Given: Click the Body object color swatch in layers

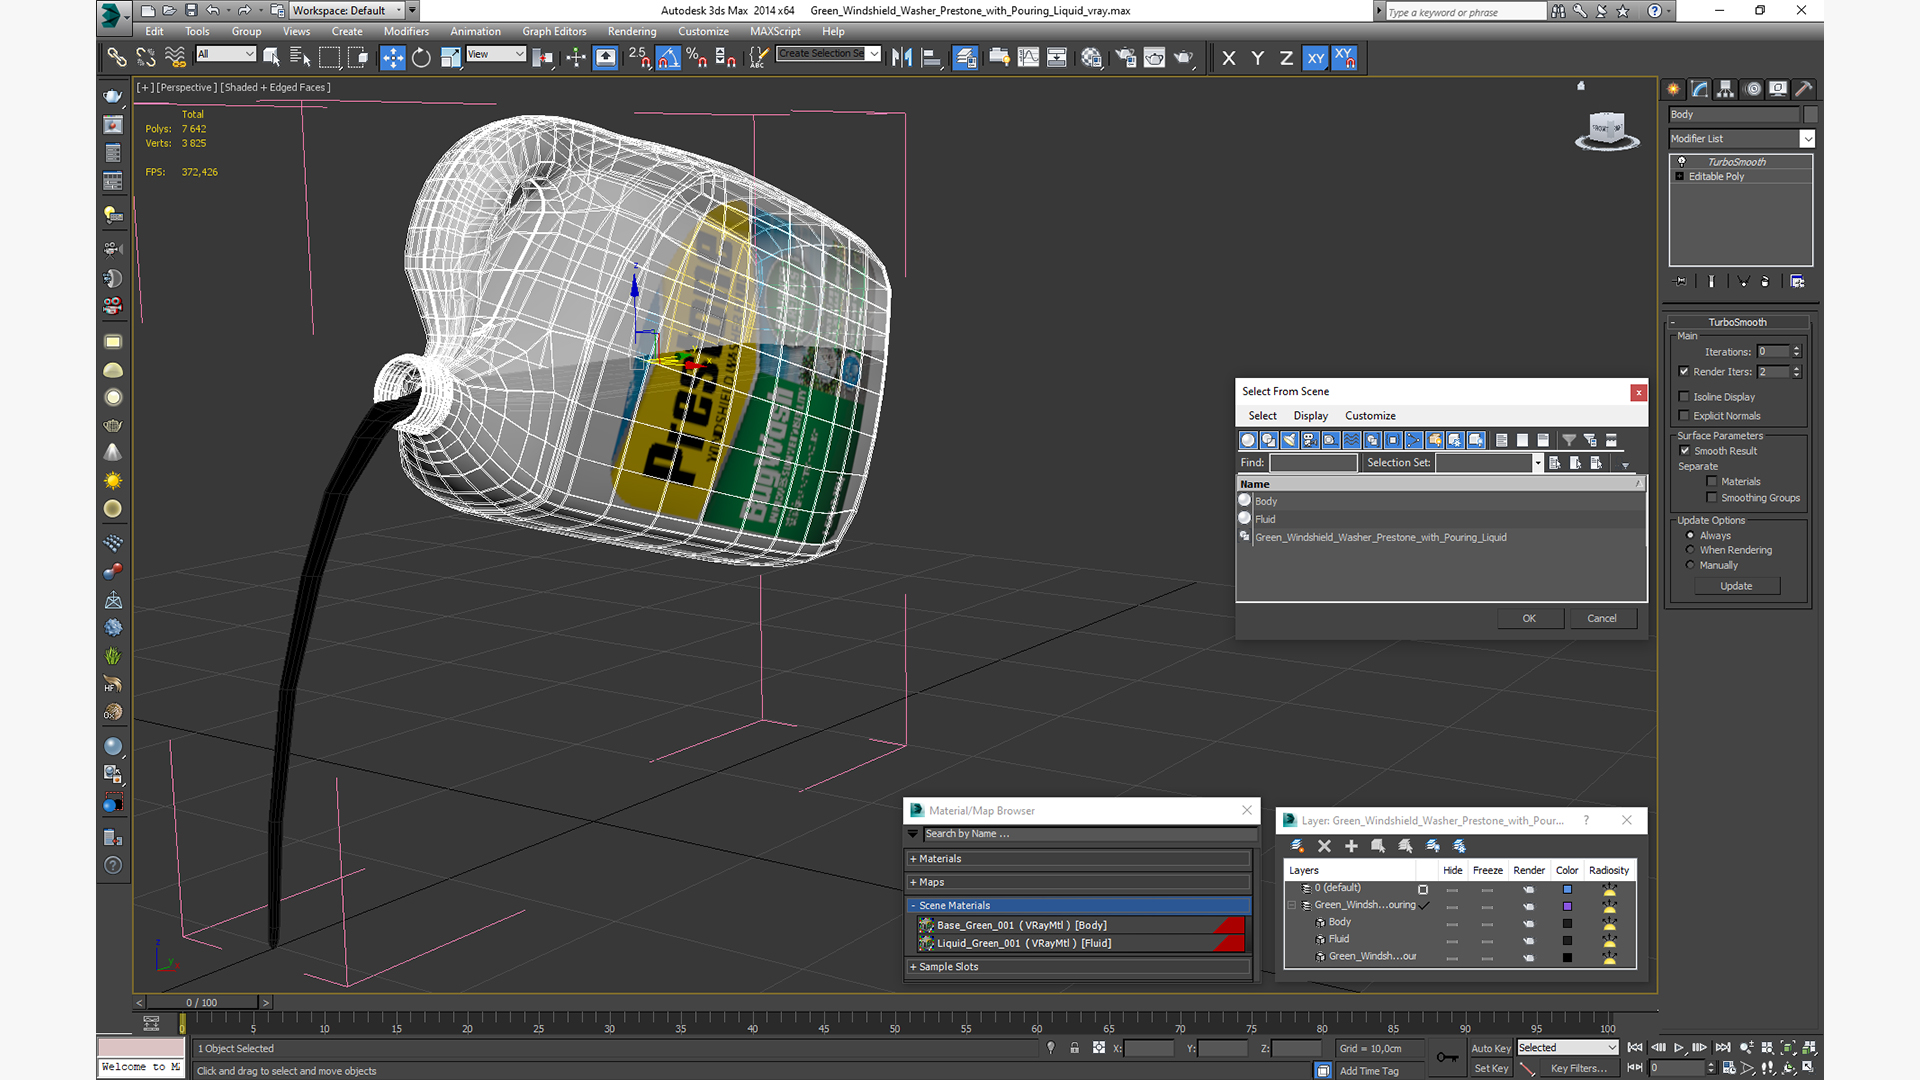Looking at the screenshot, I should [1567, 923].
